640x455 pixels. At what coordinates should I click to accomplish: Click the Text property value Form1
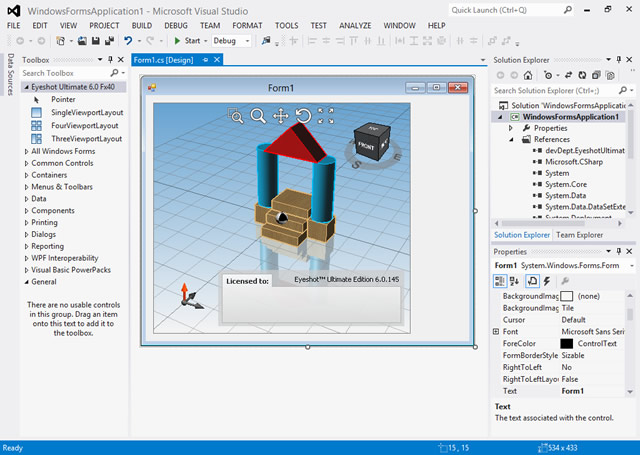point(572,391)
